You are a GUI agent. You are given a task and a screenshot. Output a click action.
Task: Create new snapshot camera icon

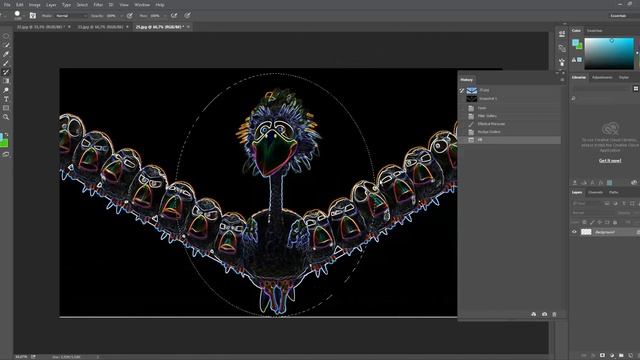544,314
